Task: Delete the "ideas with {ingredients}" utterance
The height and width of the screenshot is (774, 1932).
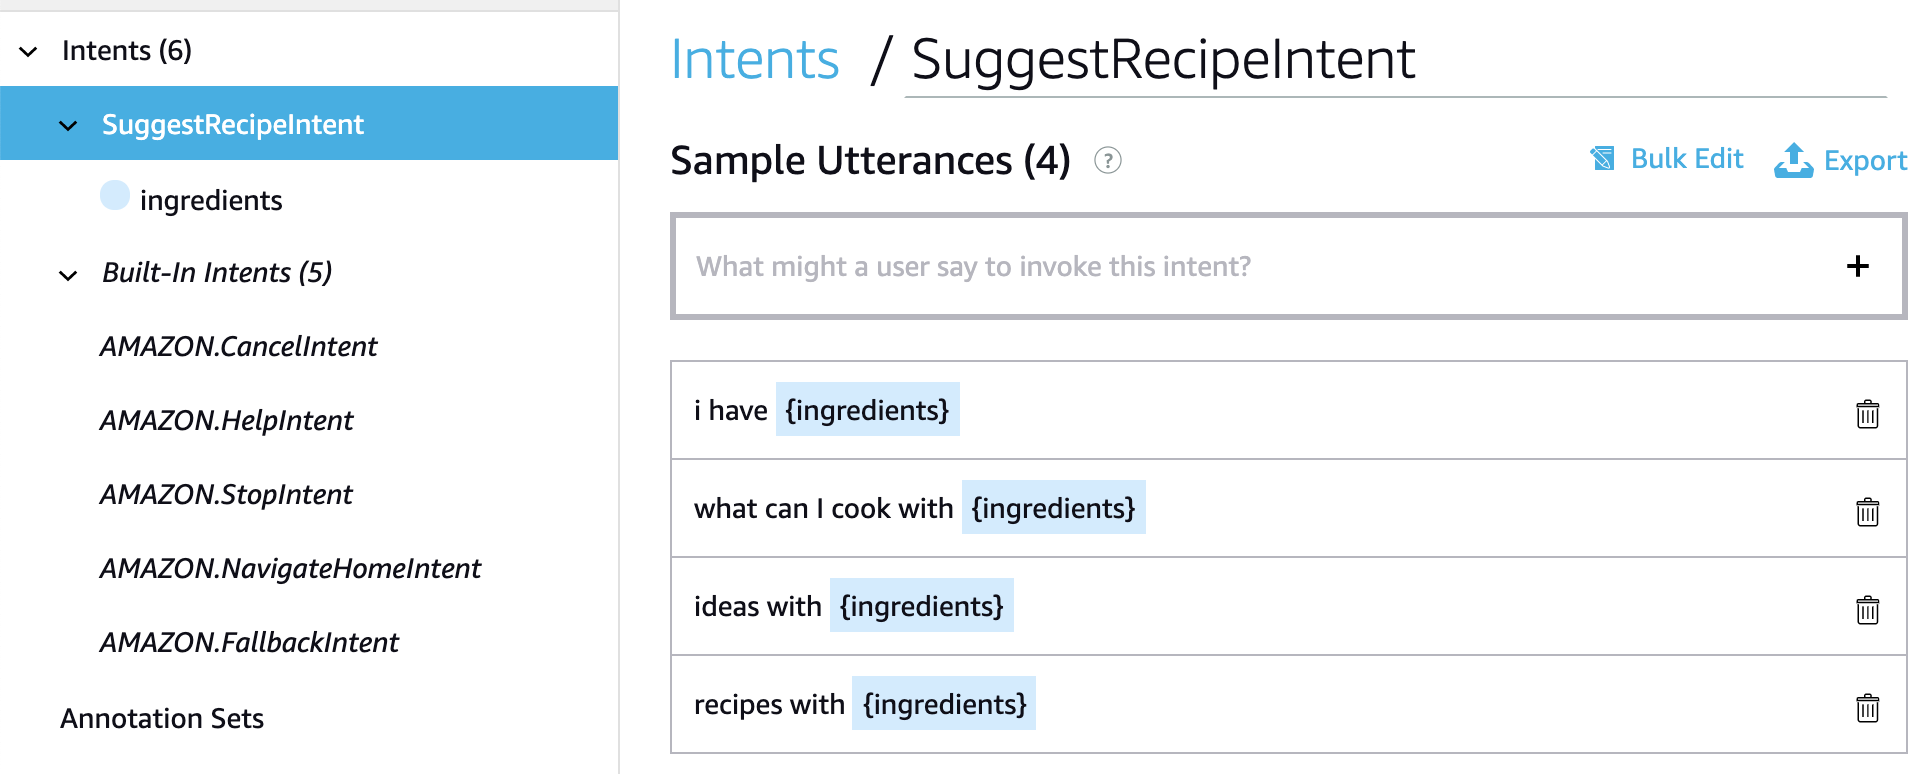Action: (1869, 607)
